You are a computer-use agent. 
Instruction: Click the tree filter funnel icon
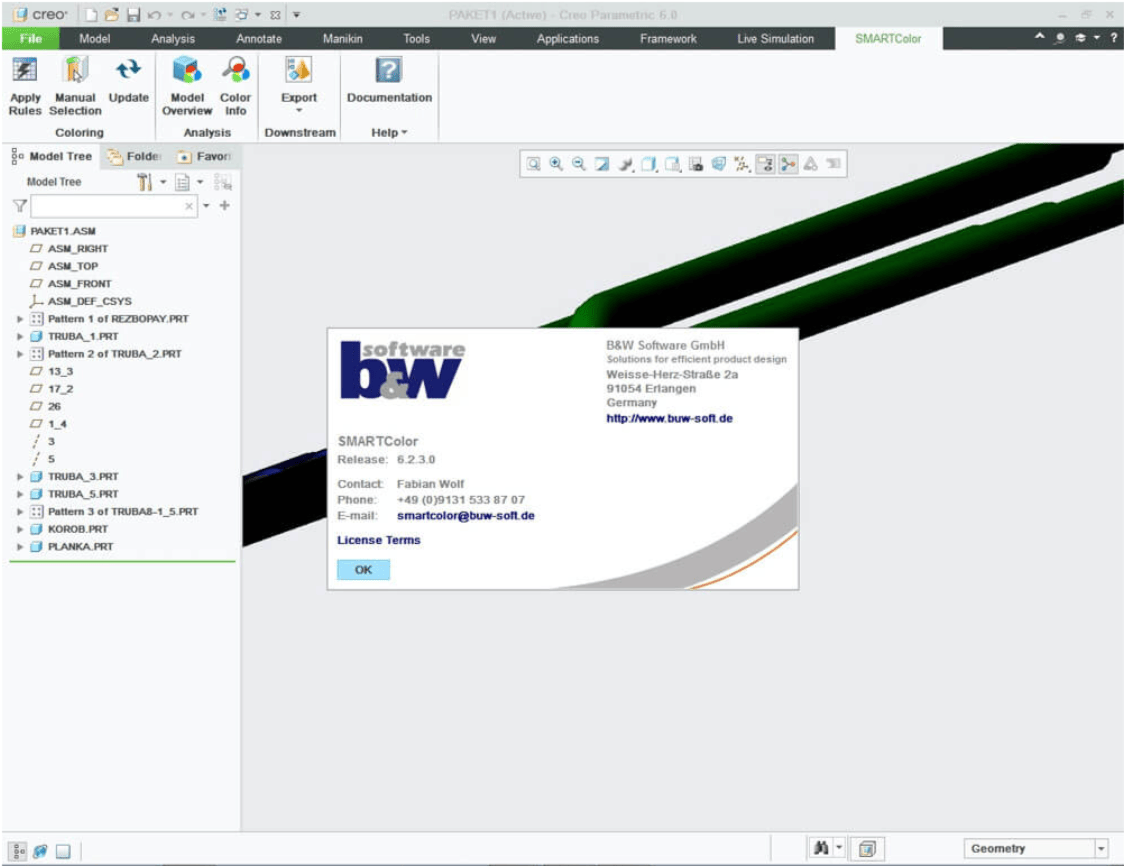(x=20, y=206)
